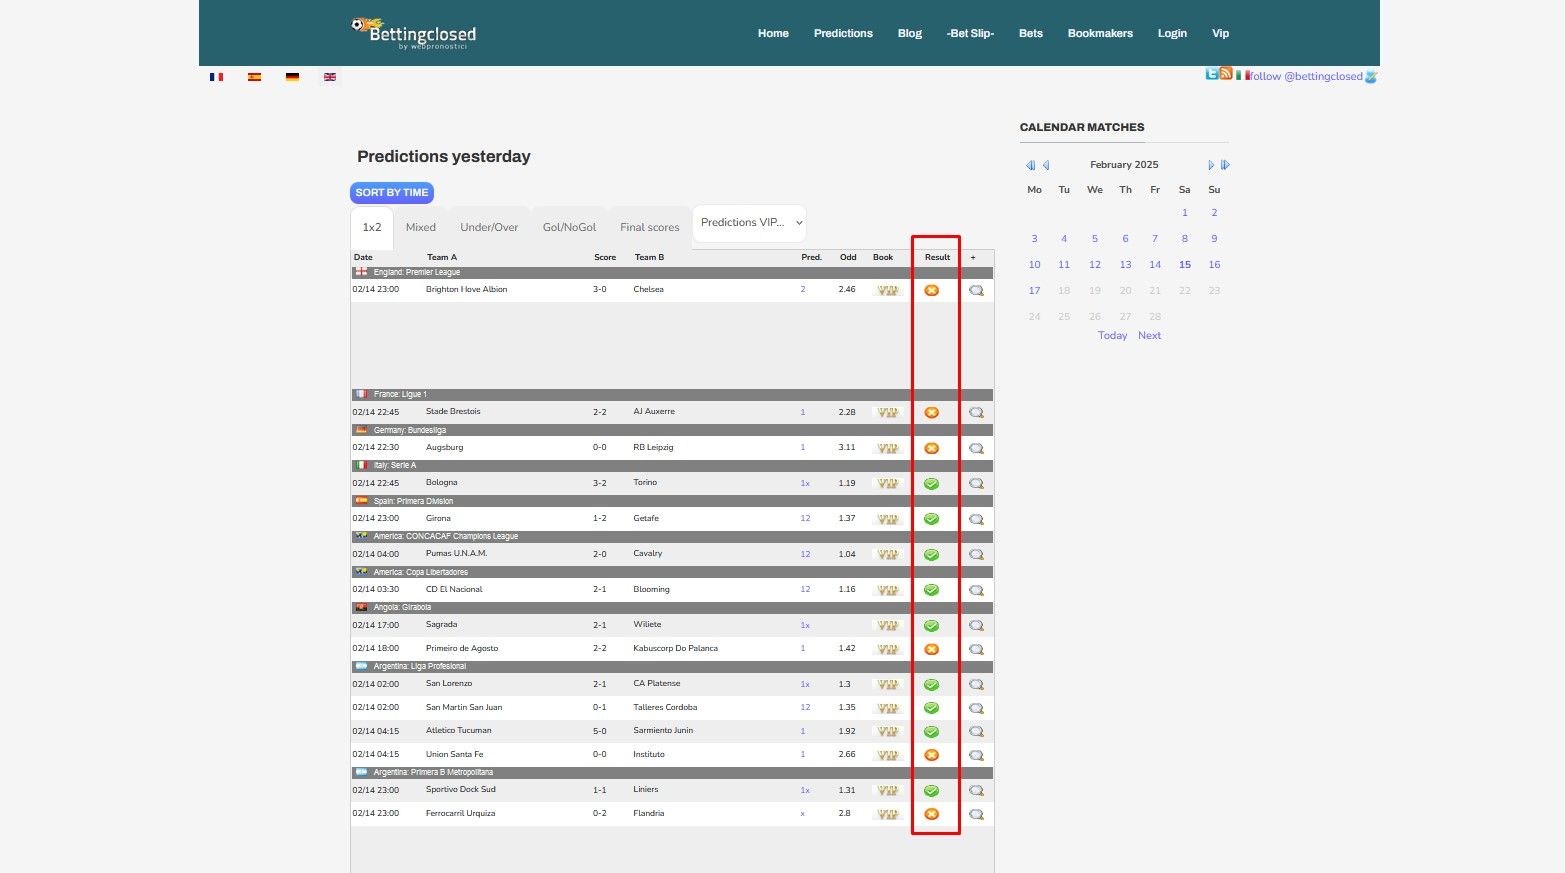Screen dimensions: 1565x873
Task: Select February 14 in the calendar
Action: point(1155,265)
